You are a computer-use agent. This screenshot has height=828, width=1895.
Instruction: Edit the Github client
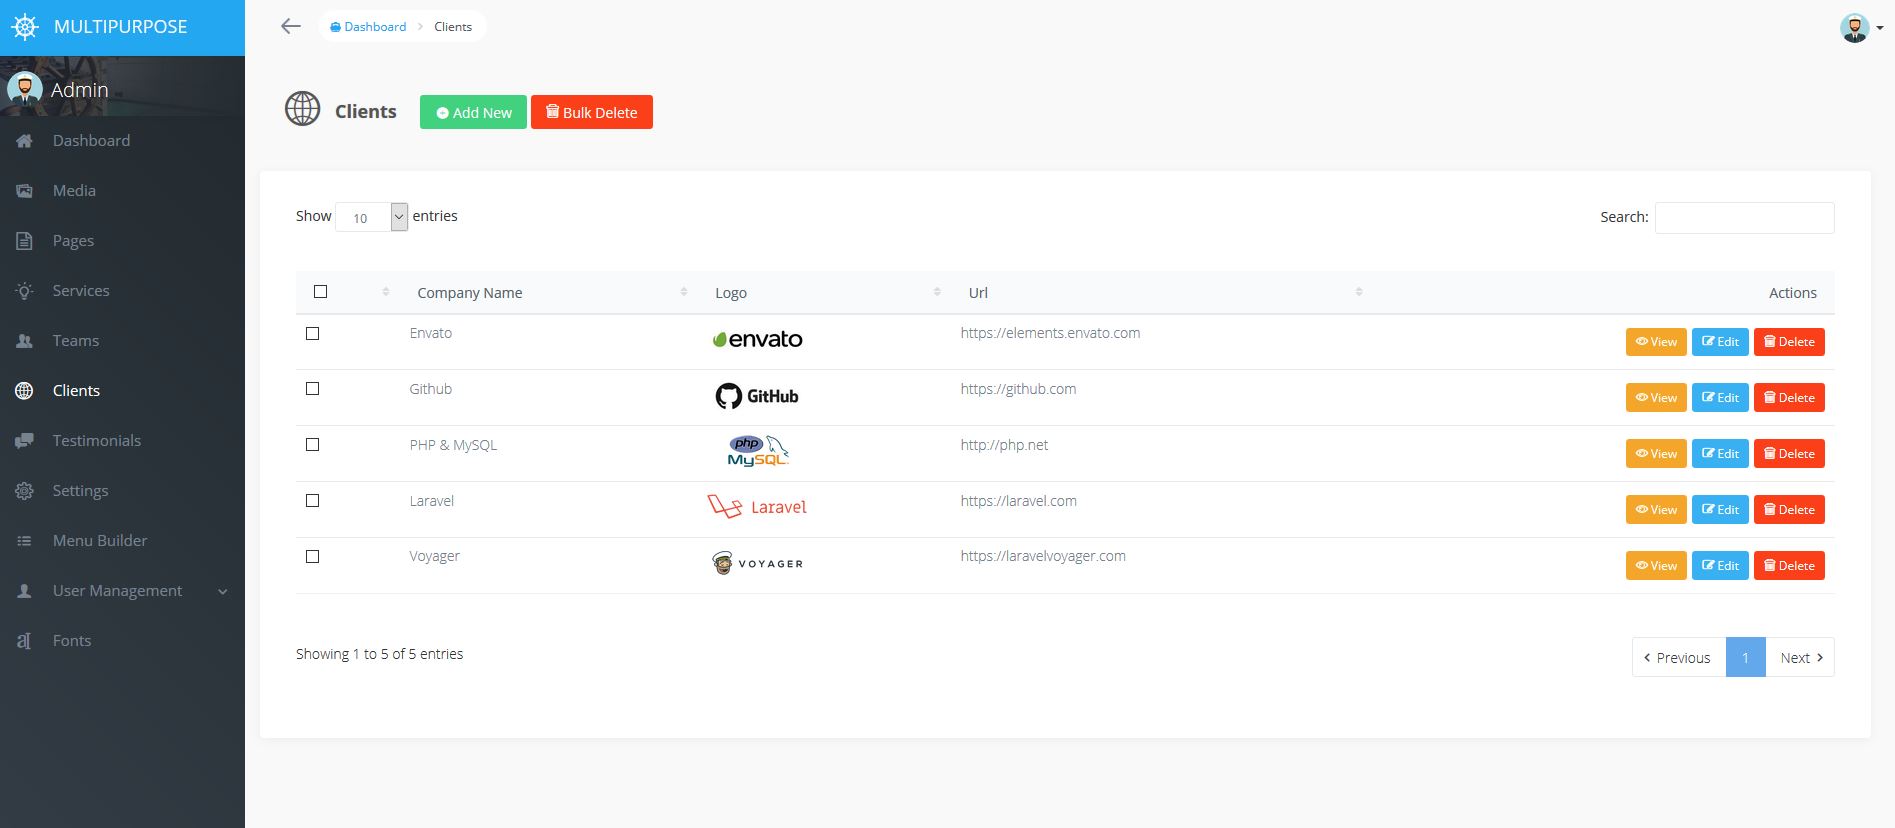tap(1720, 398)
